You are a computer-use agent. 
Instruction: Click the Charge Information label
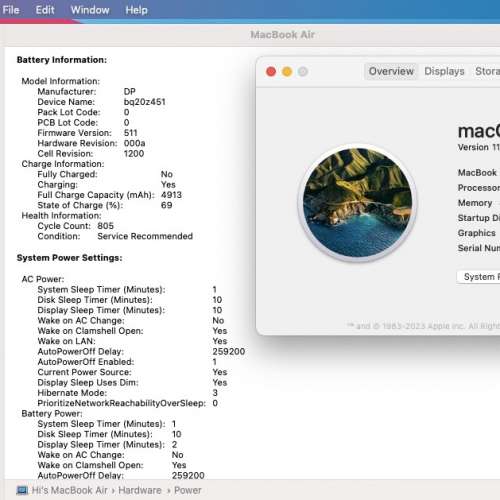tap(63, 164)
